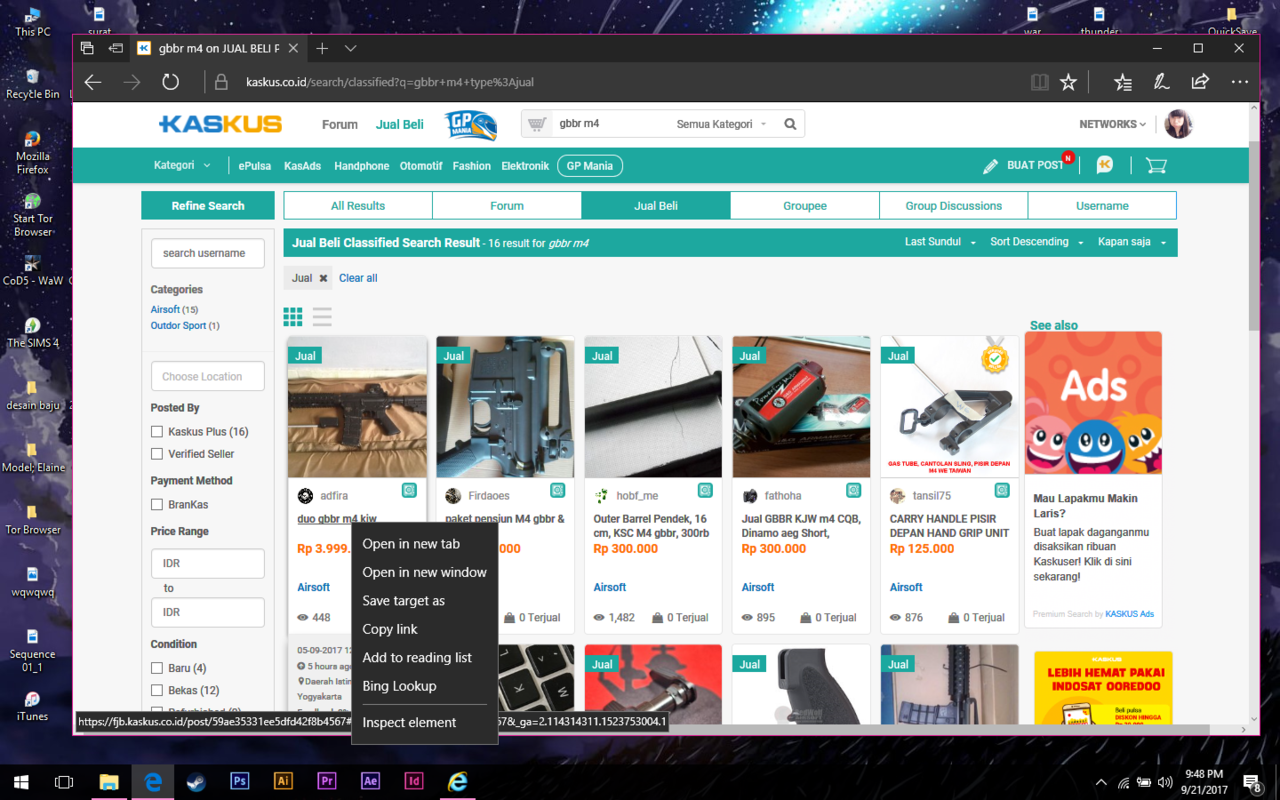Open fathoha GBBR KJW listing thumbnail
Screen dimensions: 1280x800
(x=801, y=407)
